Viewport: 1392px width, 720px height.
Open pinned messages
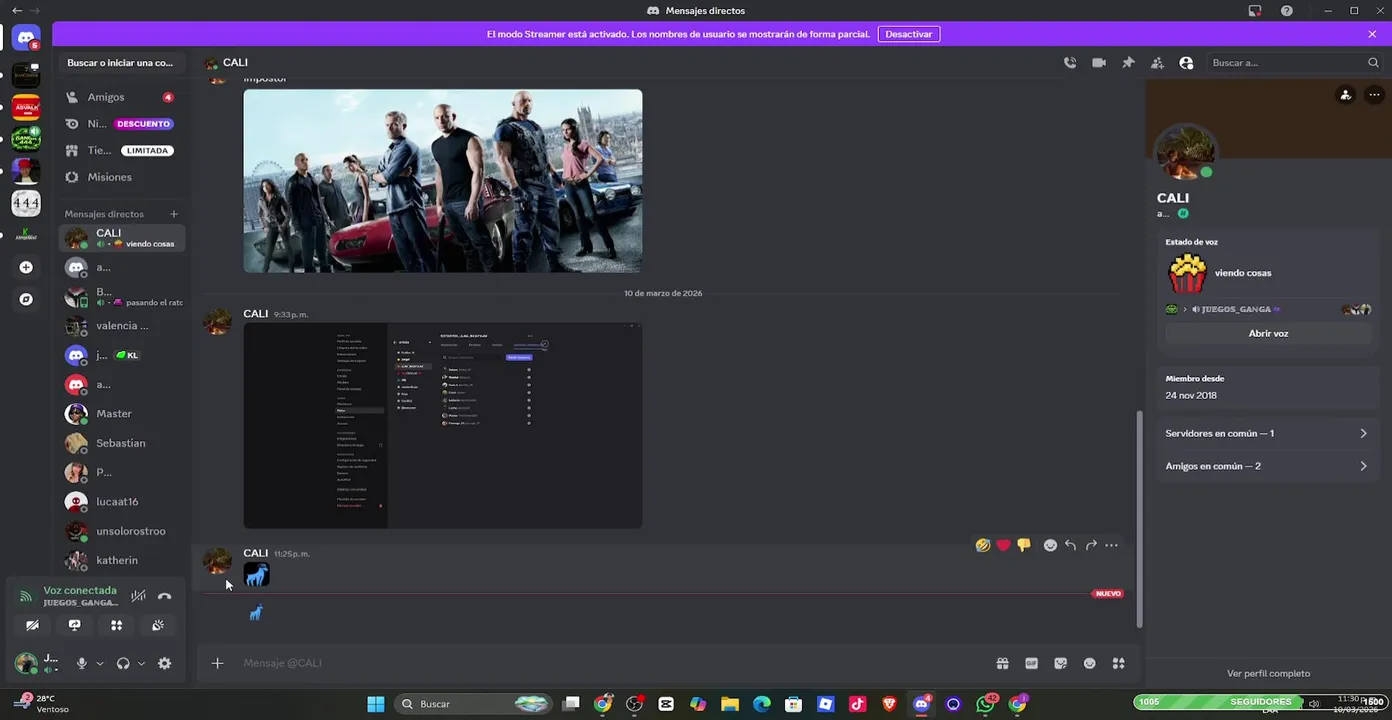1128,62
